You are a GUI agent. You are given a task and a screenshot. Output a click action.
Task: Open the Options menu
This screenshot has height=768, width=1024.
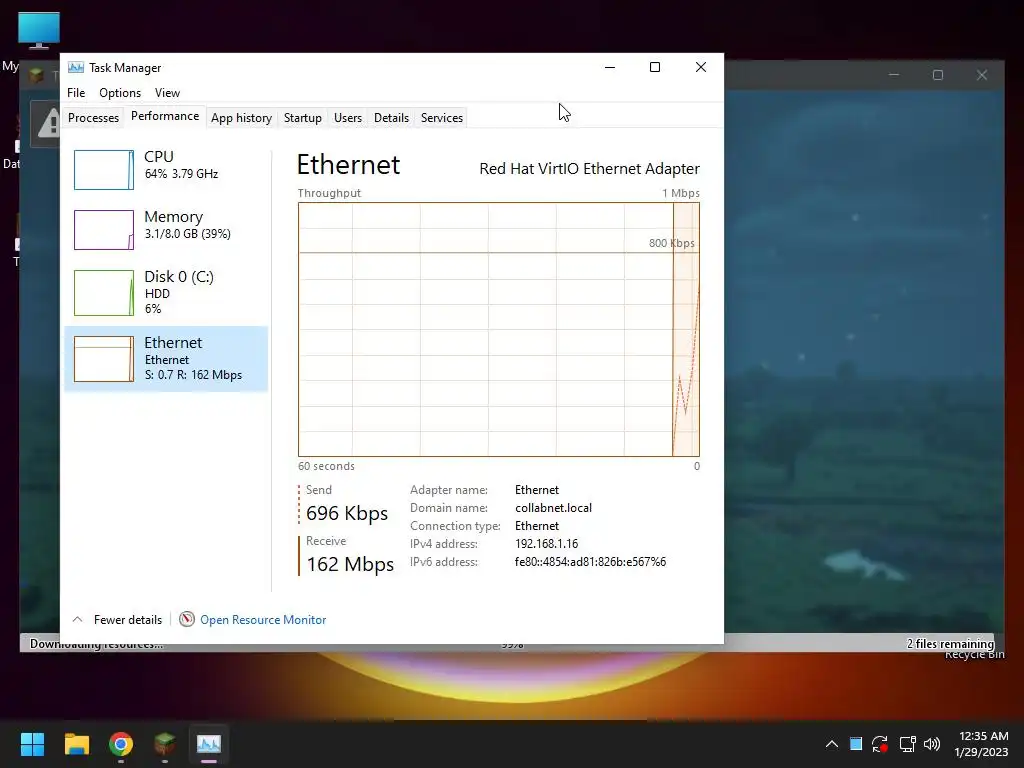[120, 93]
